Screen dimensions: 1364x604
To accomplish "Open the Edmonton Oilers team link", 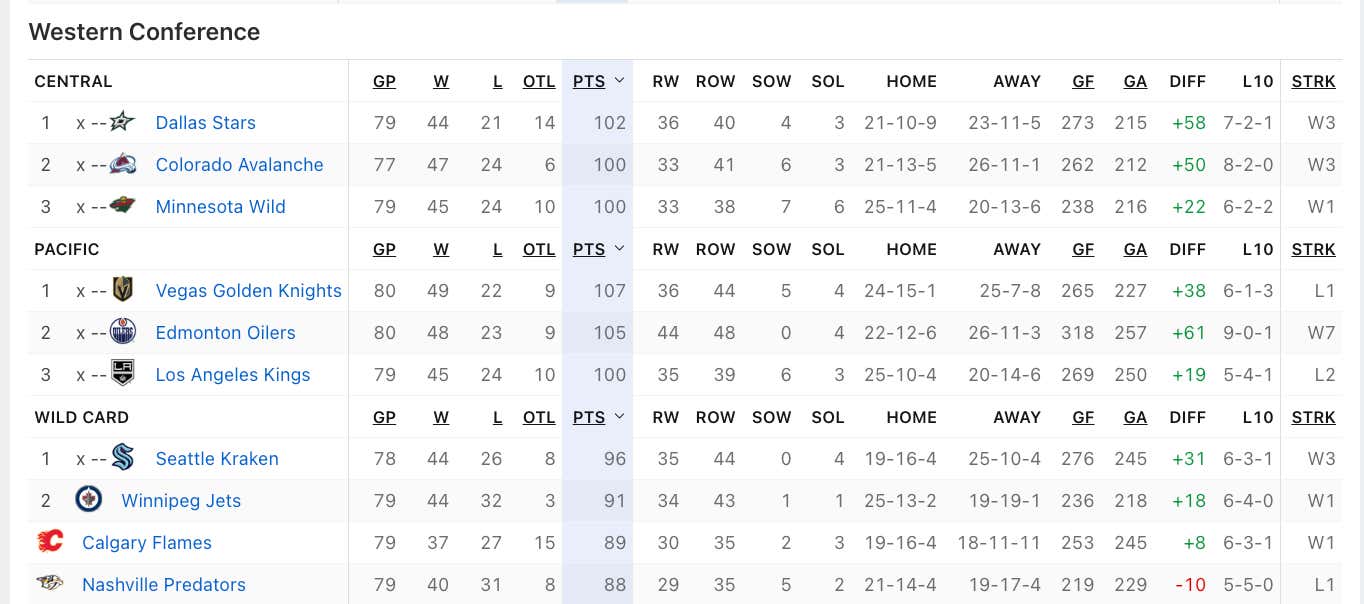I will 225,332.
